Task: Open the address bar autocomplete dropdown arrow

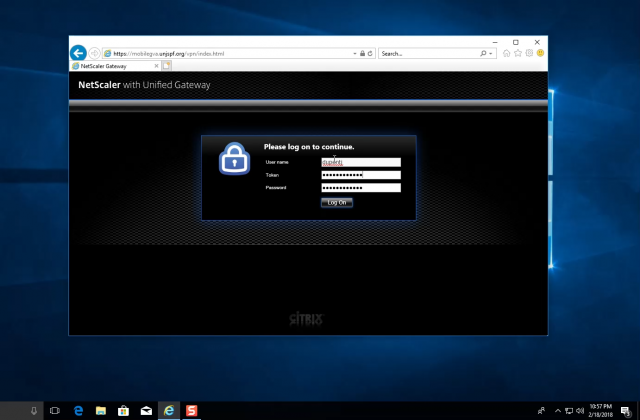Action: pyautogui.click(x=355, y=53)
